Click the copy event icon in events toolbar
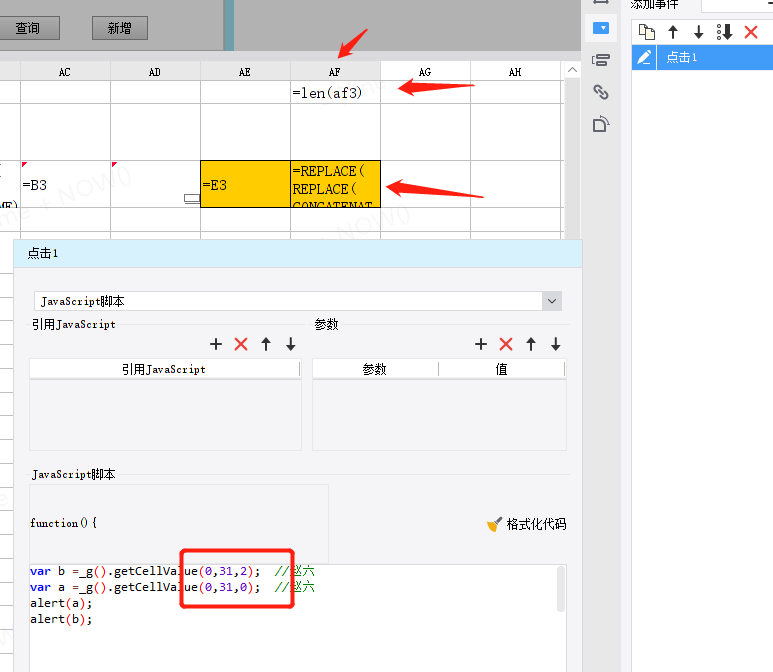Viewport: 773px width, 672px height. (646, 32)
